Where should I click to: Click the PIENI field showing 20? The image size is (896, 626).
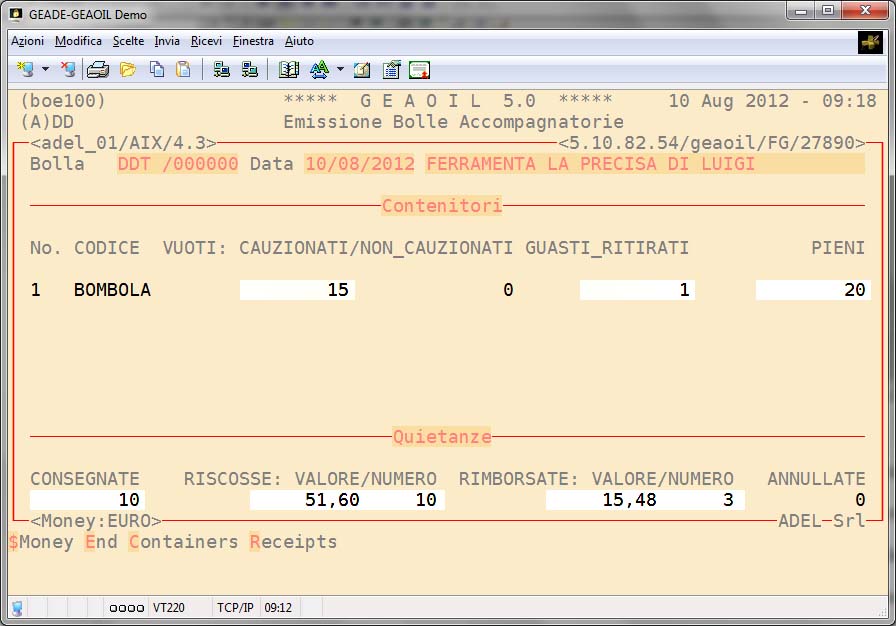pos(811,290)
